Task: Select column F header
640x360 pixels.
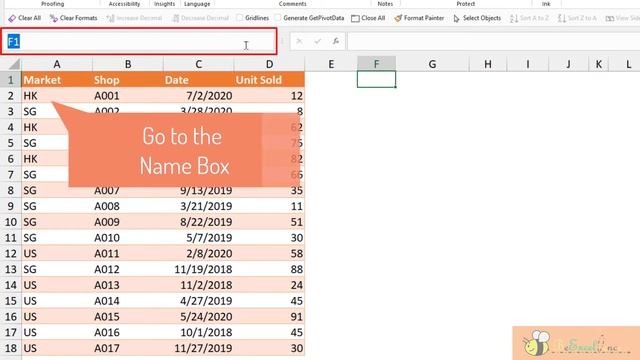Action: click(376, 64)
